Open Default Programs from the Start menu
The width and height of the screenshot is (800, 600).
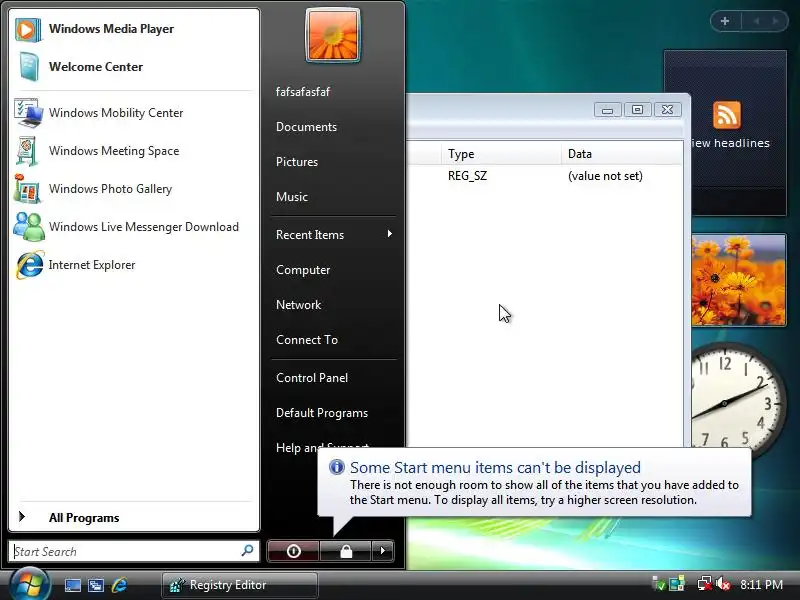tap(334, 413)
